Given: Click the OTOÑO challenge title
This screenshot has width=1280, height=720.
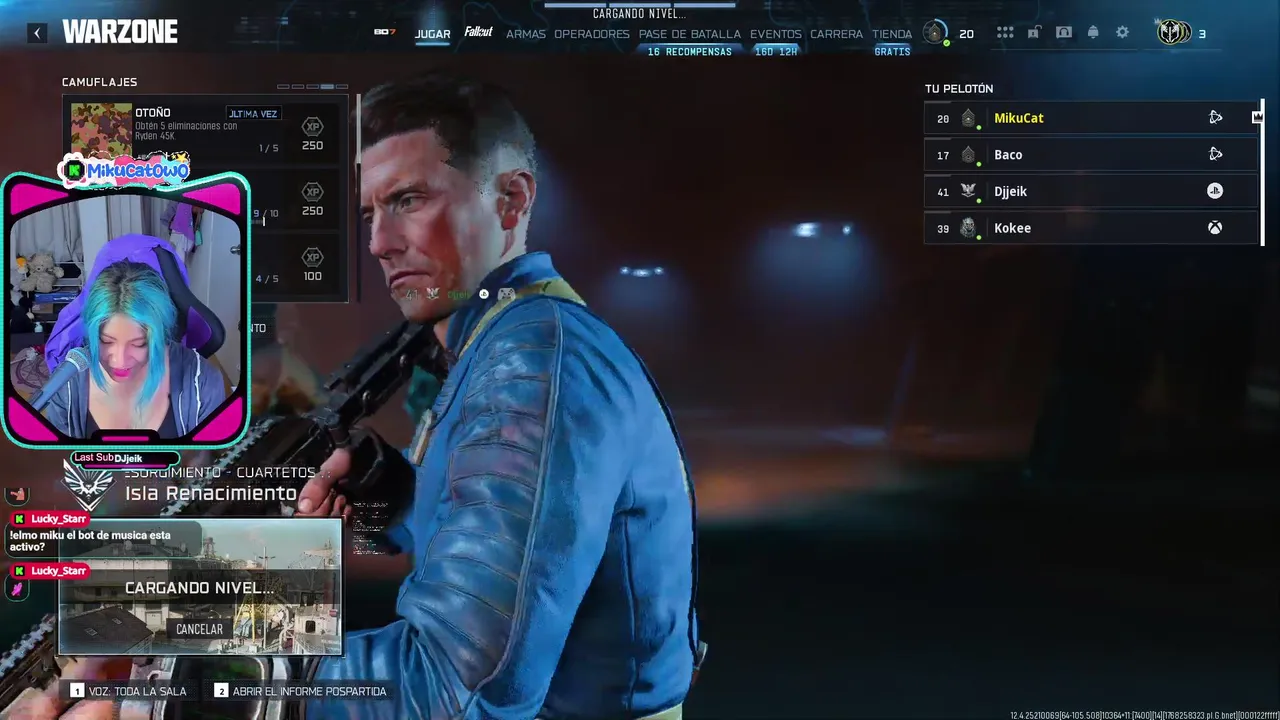Looking at the screenshot, I should click(x=153, y=113).
